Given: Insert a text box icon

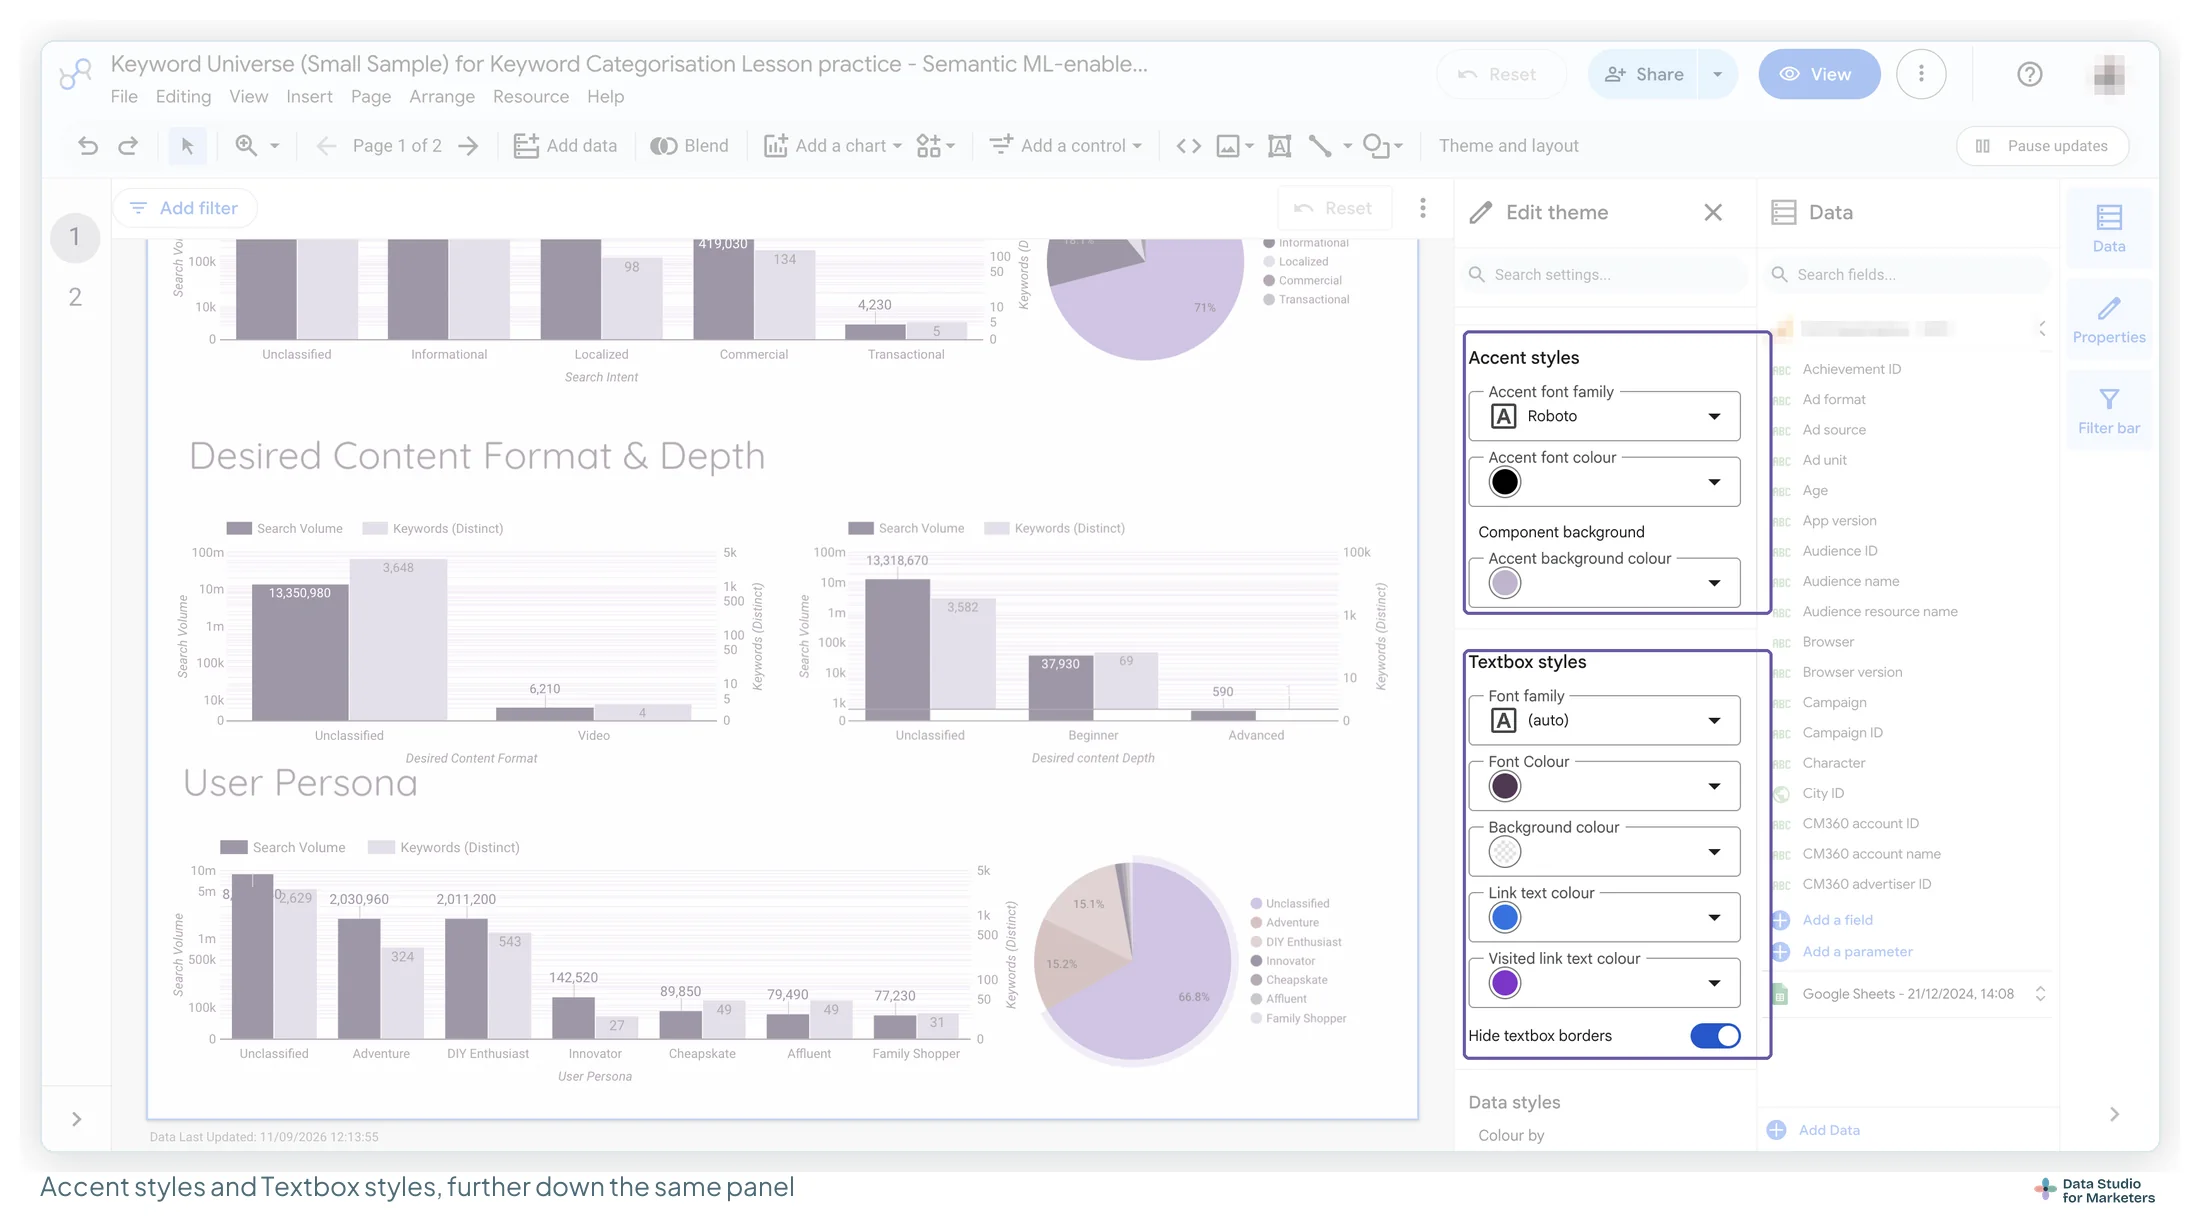Looking at the screenshot, I should (x=1279, y=146).
